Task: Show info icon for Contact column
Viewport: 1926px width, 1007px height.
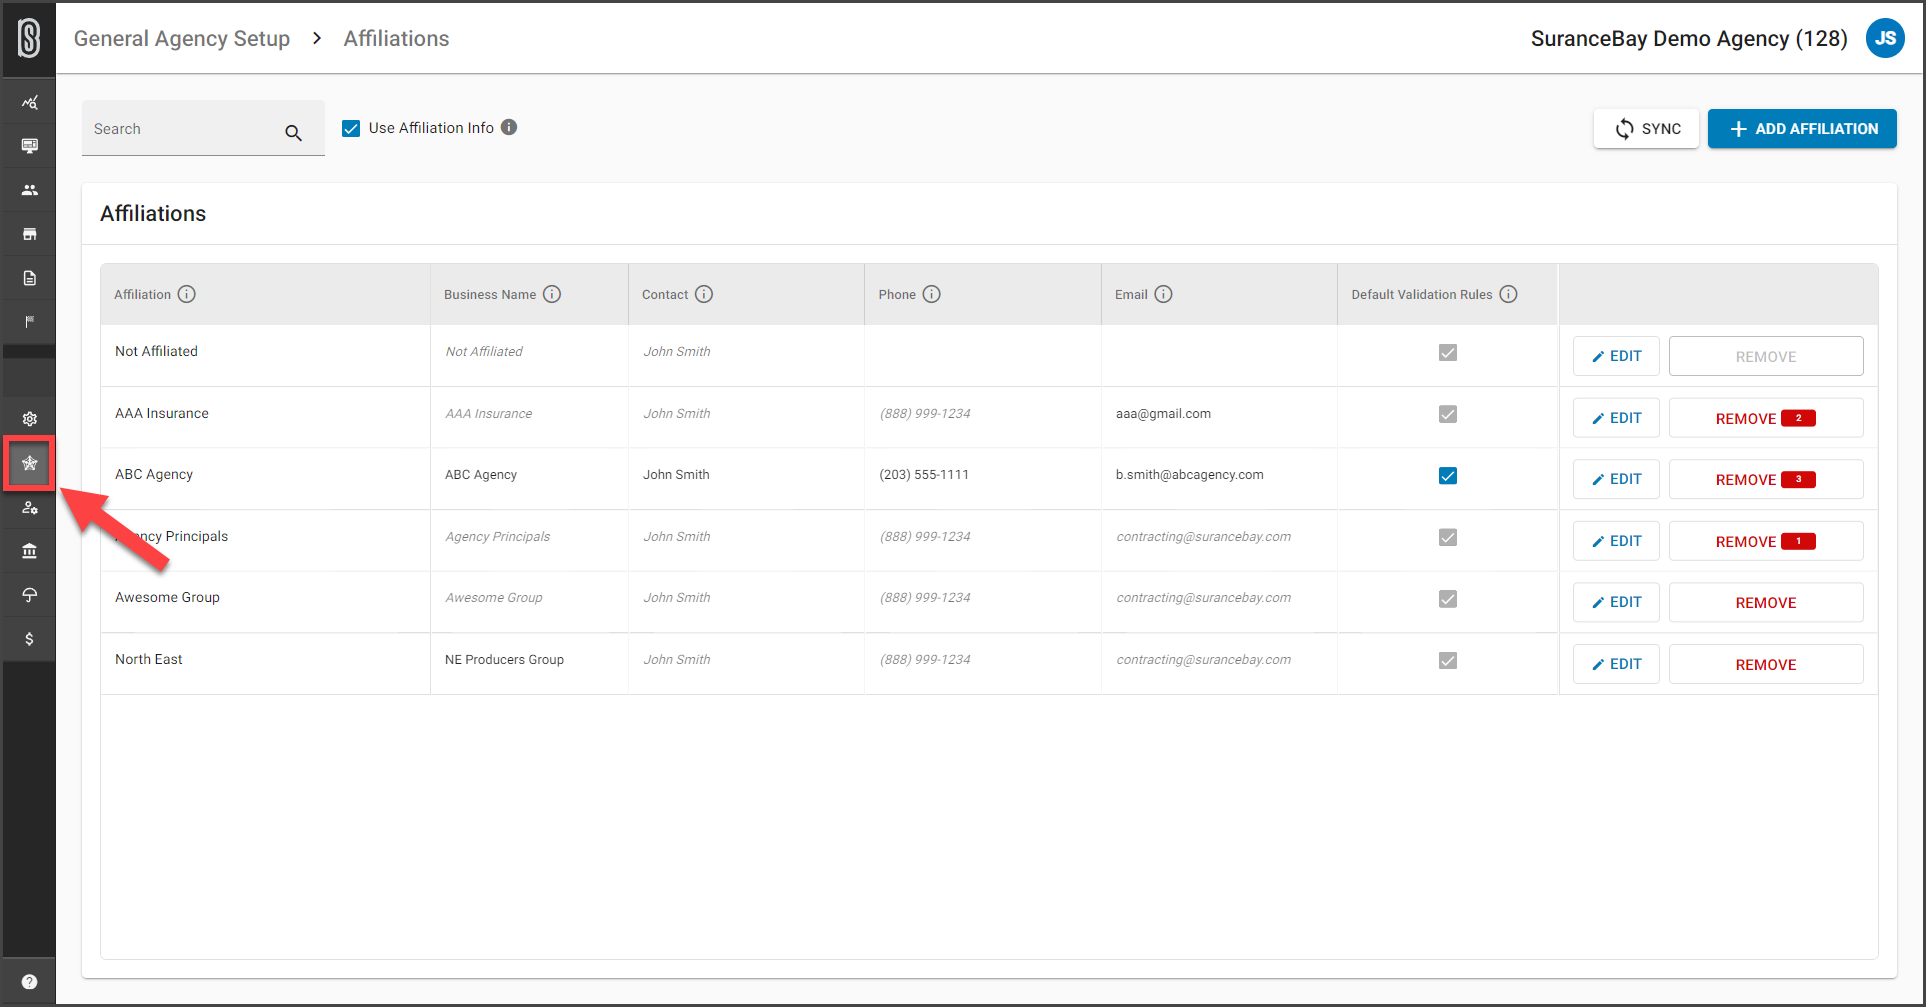Action: [x=704, y=294]
